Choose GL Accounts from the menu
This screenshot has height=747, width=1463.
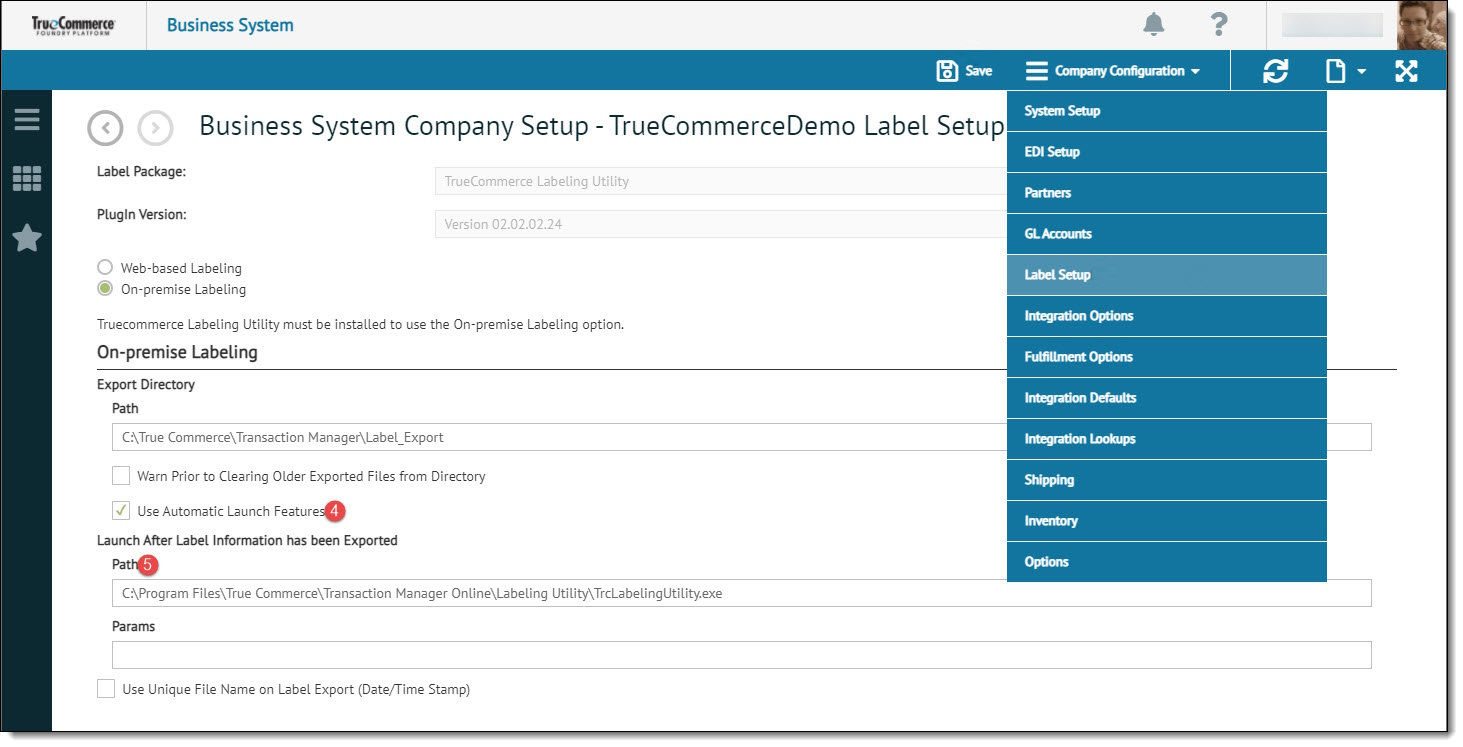coord(1167,234)
